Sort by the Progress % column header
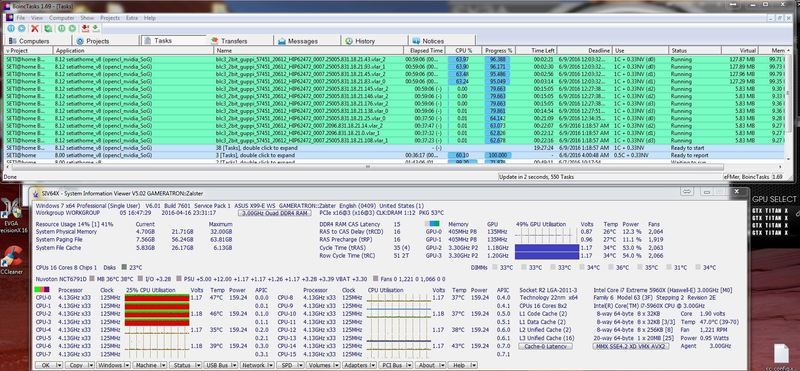This screenshot has height=371, width=800. click(x=499, y=51)
